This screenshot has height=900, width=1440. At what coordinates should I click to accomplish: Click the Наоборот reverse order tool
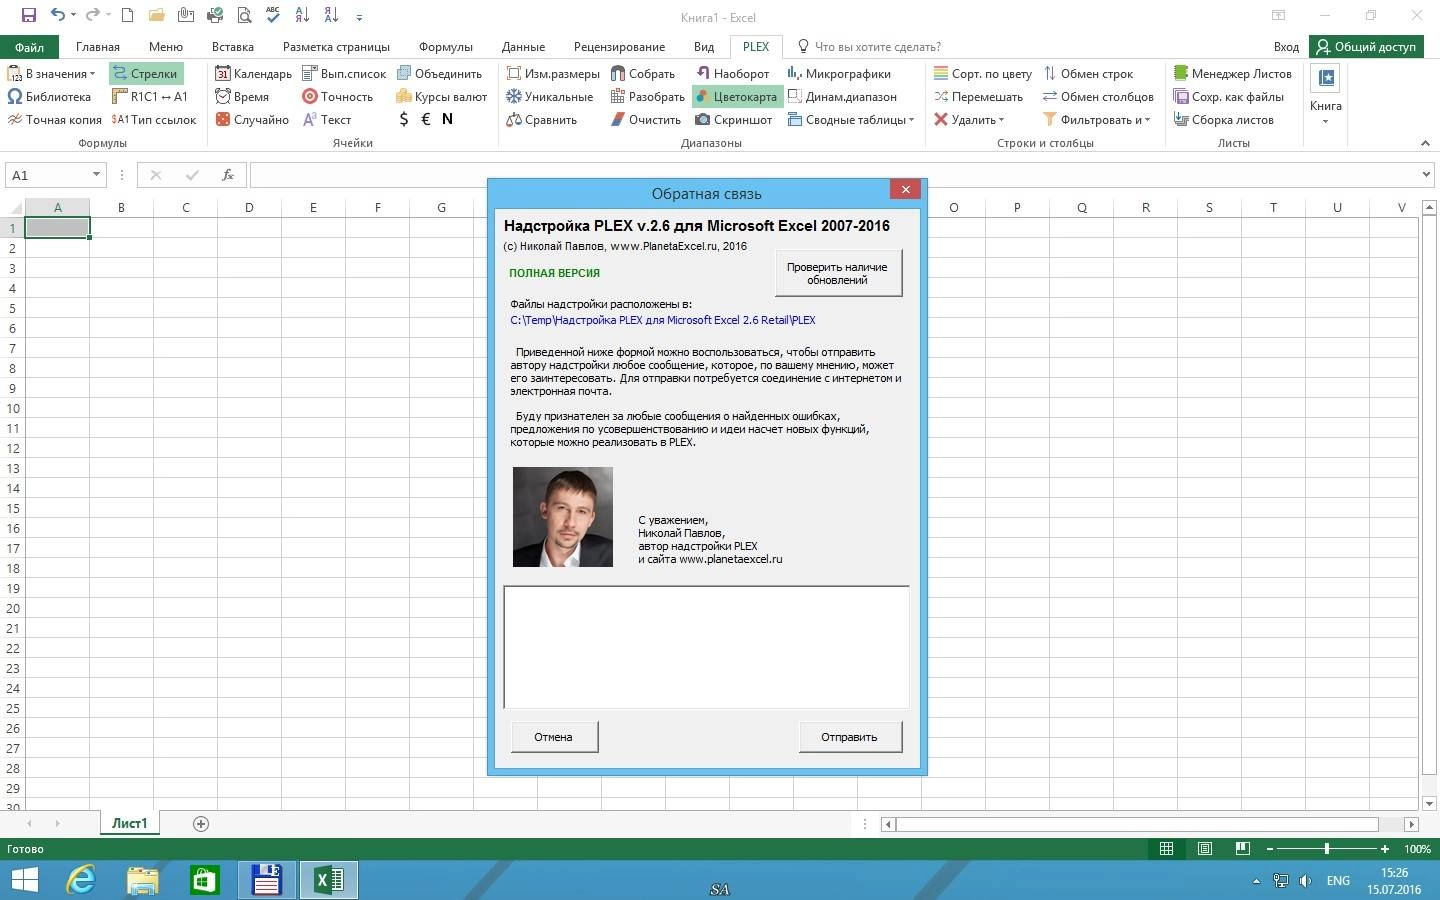point(732,74)
